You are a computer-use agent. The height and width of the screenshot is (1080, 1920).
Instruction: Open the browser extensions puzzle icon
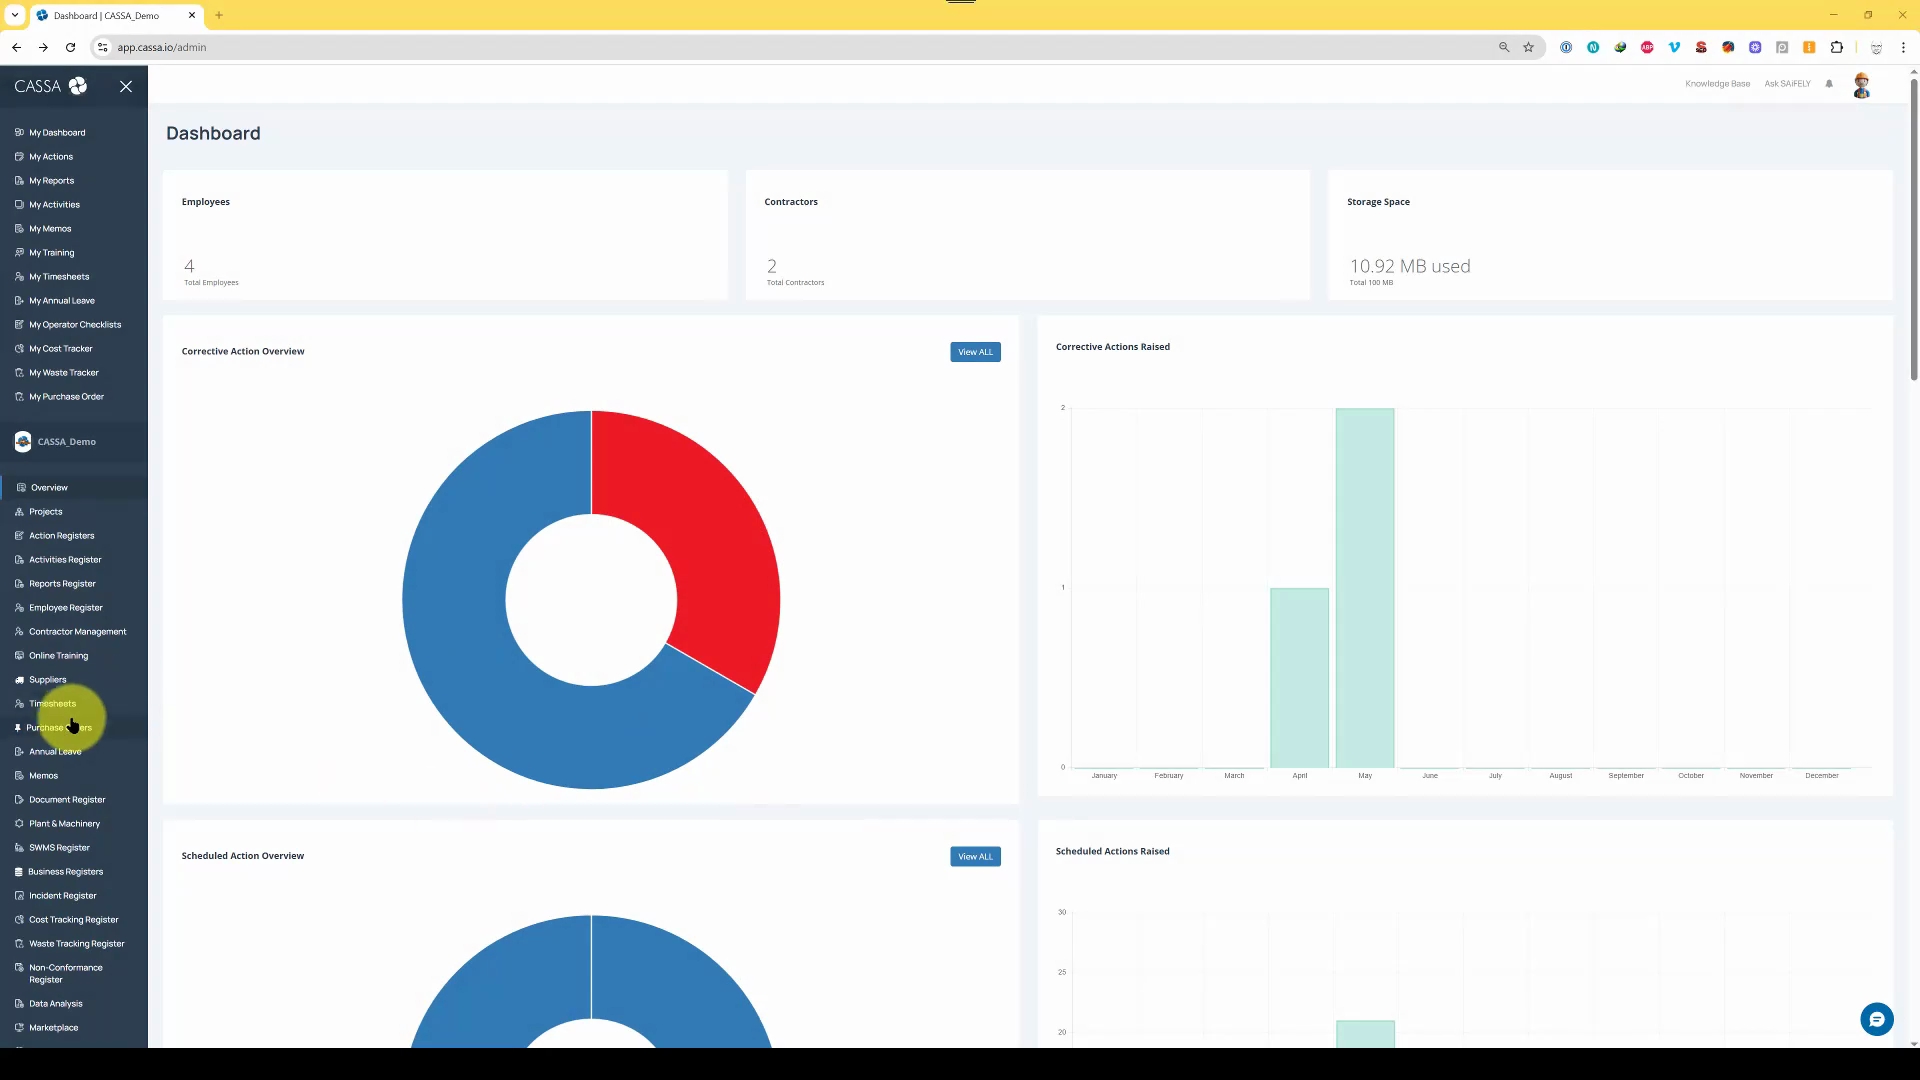pos(1836,47)
